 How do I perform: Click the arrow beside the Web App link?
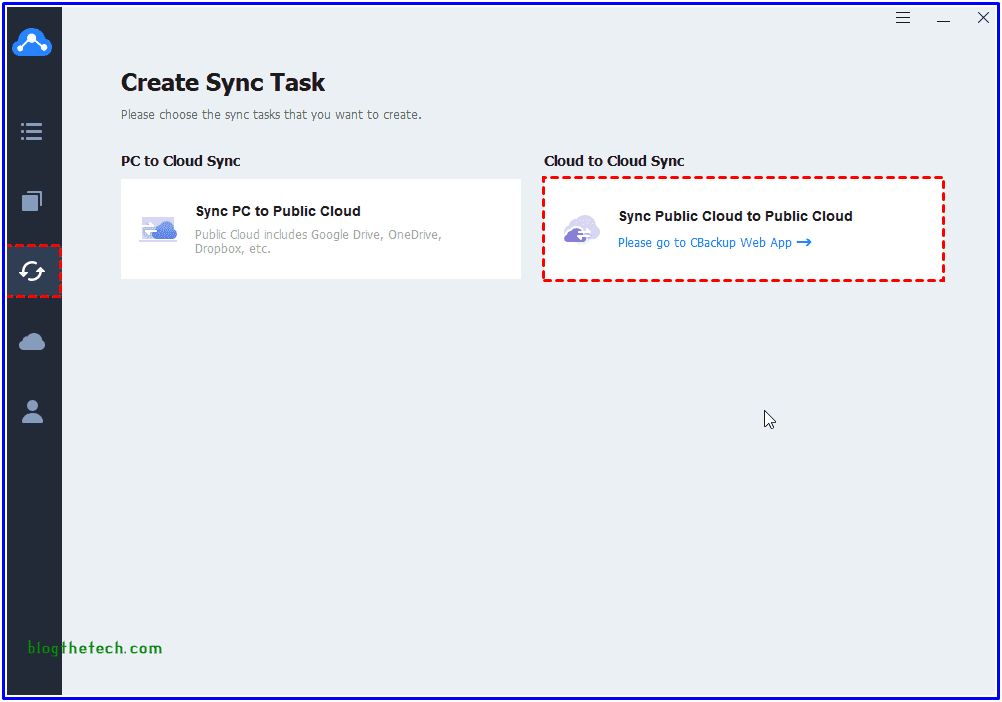(x=804, y=242)
